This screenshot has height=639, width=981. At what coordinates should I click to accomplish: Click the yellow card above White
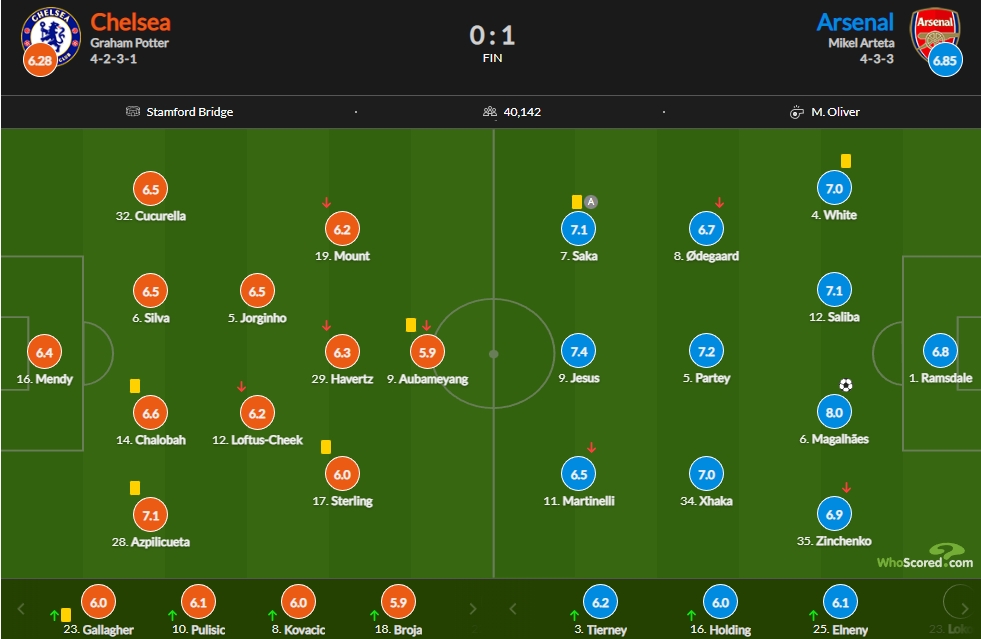click(846, 161)
